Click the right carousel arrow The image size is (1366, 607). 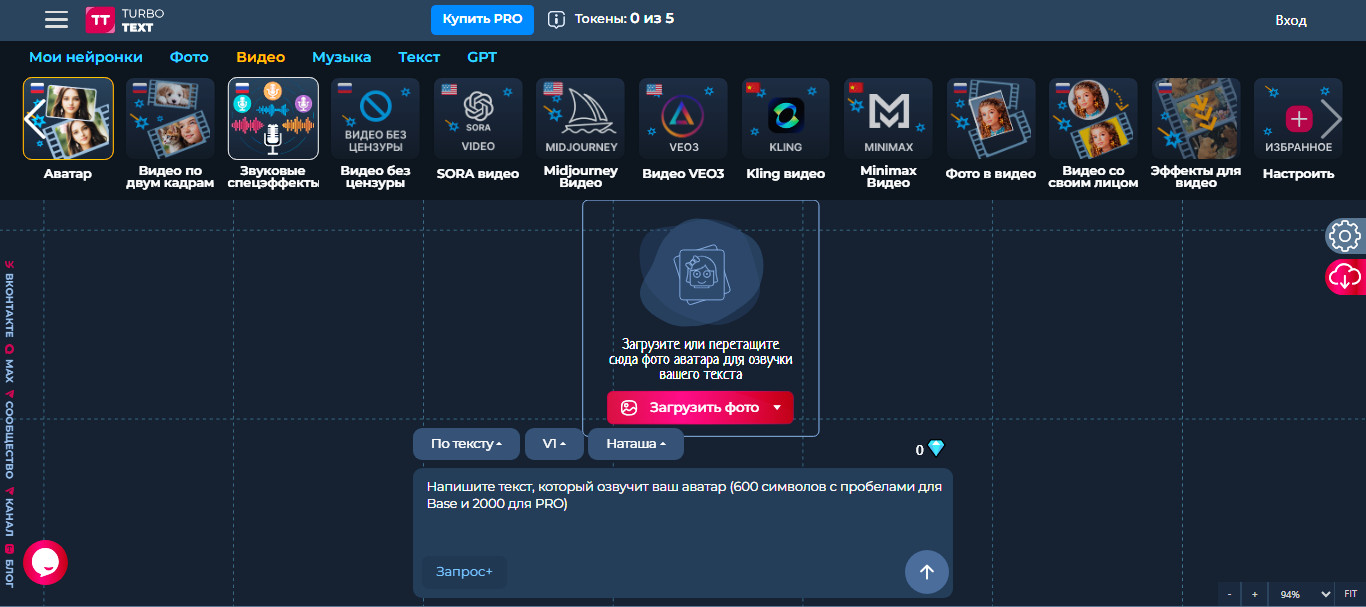[x=1331, y=119]
